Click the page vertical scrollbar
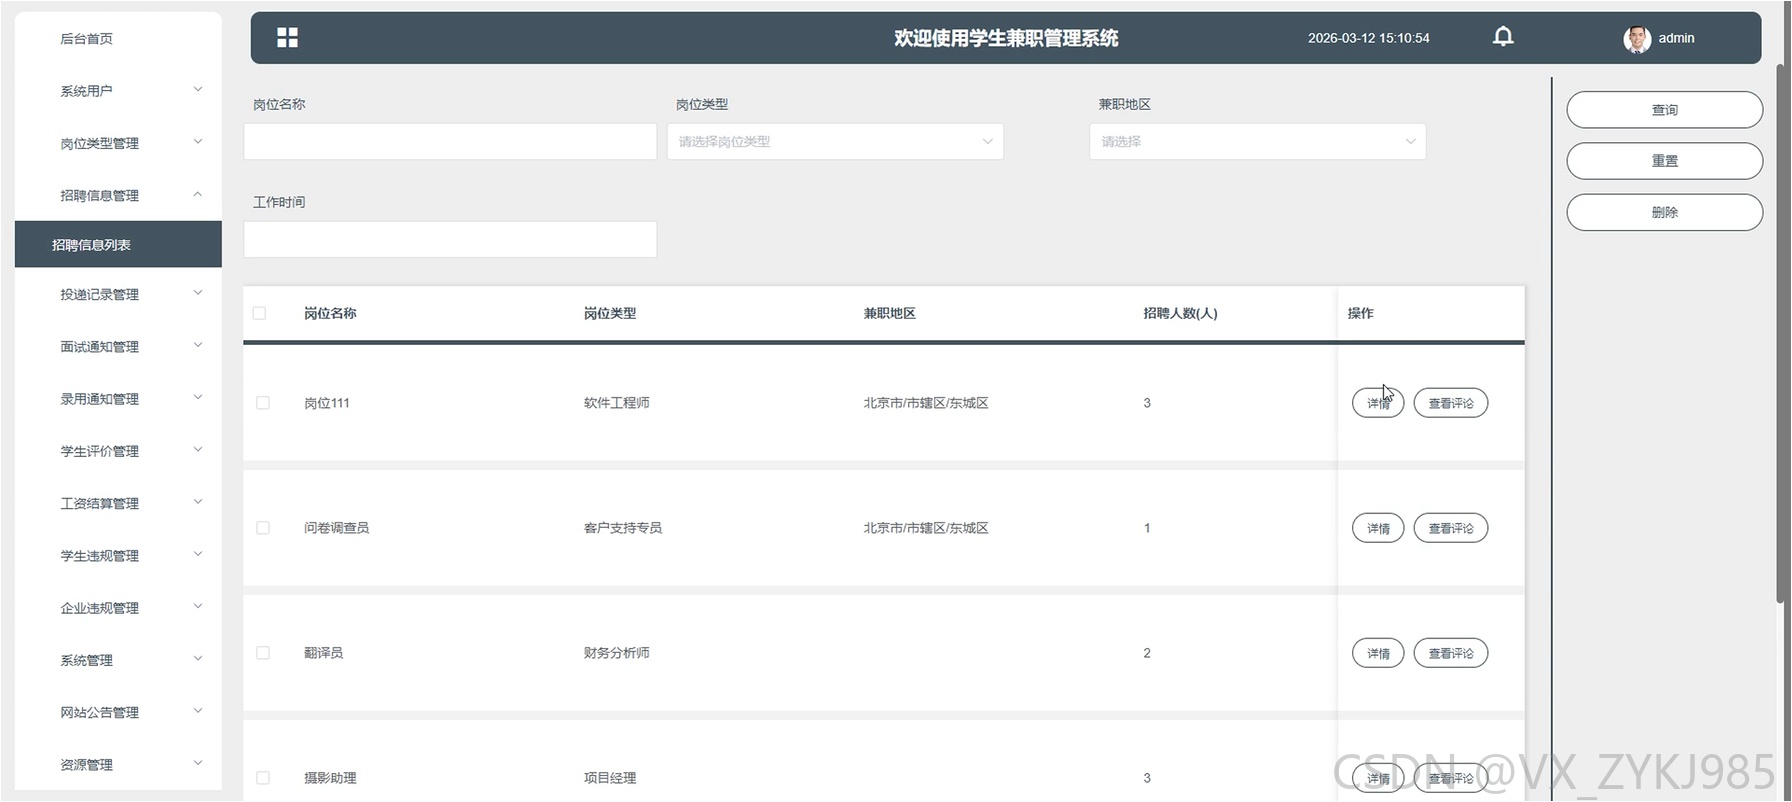This screenshot has width=1792, height=802. [1780, 333]
